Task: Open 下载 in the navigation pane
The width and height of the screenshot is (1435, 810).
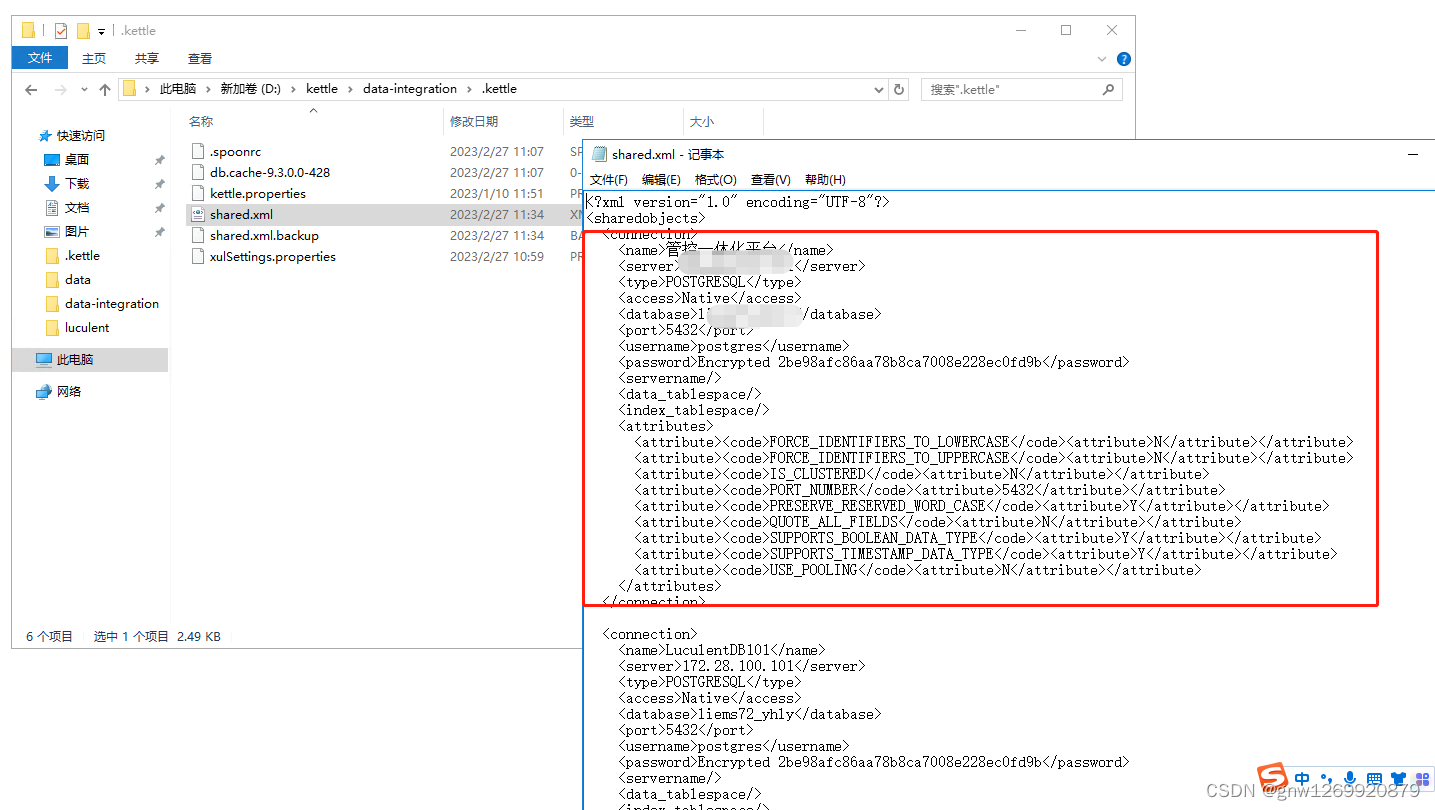Action: pyautogui.click(x=77, y=183)
